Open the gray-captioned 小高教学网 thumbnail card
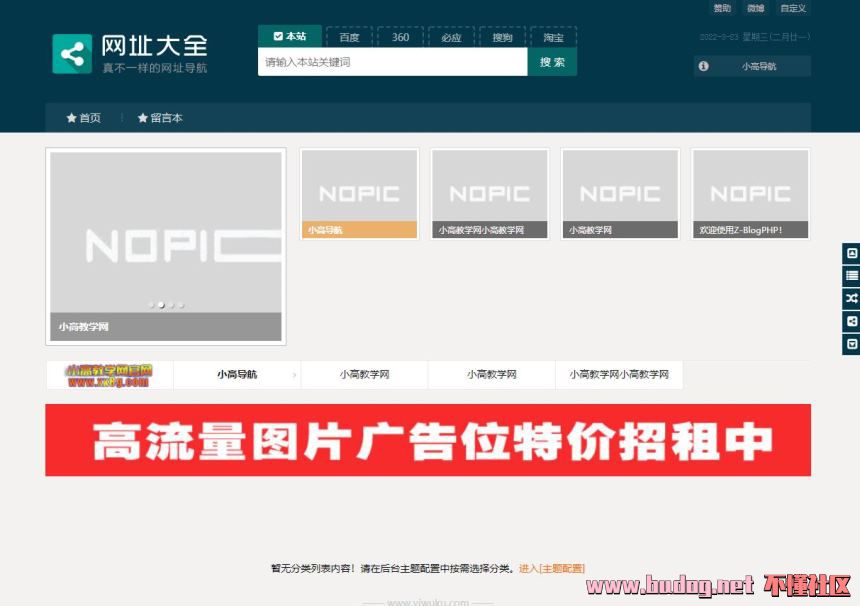Viewport: 860px width, 606px height. 620,194
